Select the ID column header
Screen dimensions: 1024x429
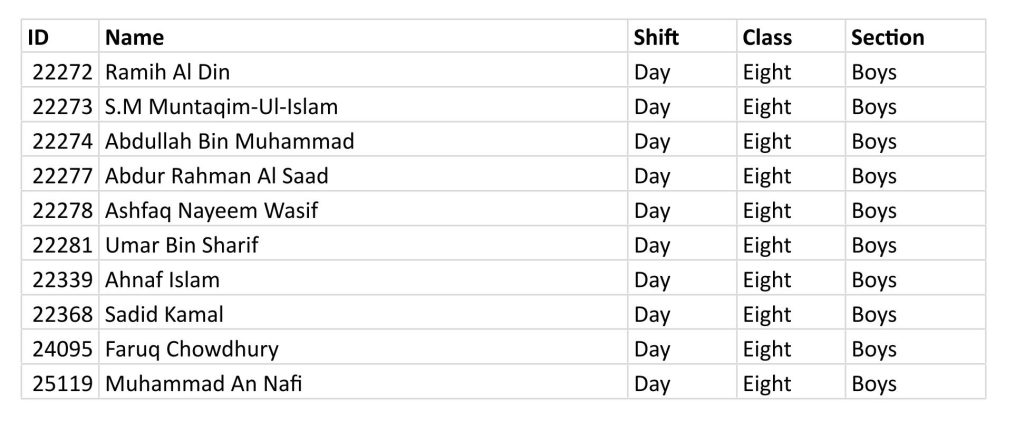click(x=60, y=37)
